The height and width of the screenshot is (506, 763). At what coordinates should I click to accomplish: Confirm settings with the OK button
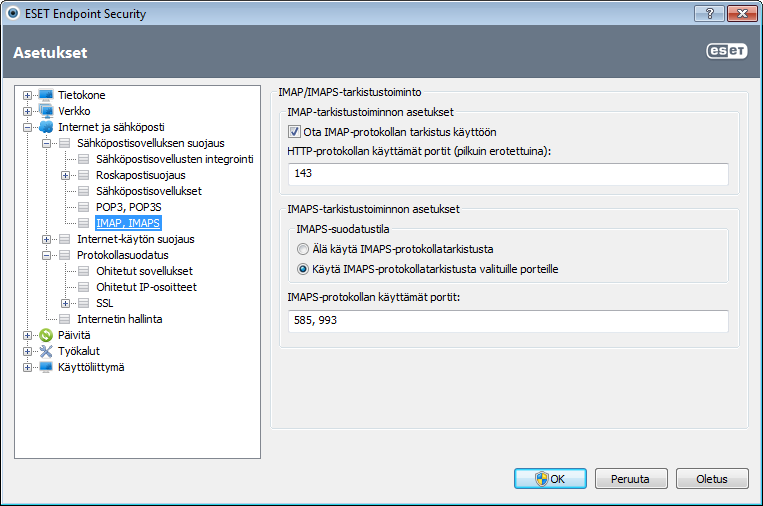[550, 479]
